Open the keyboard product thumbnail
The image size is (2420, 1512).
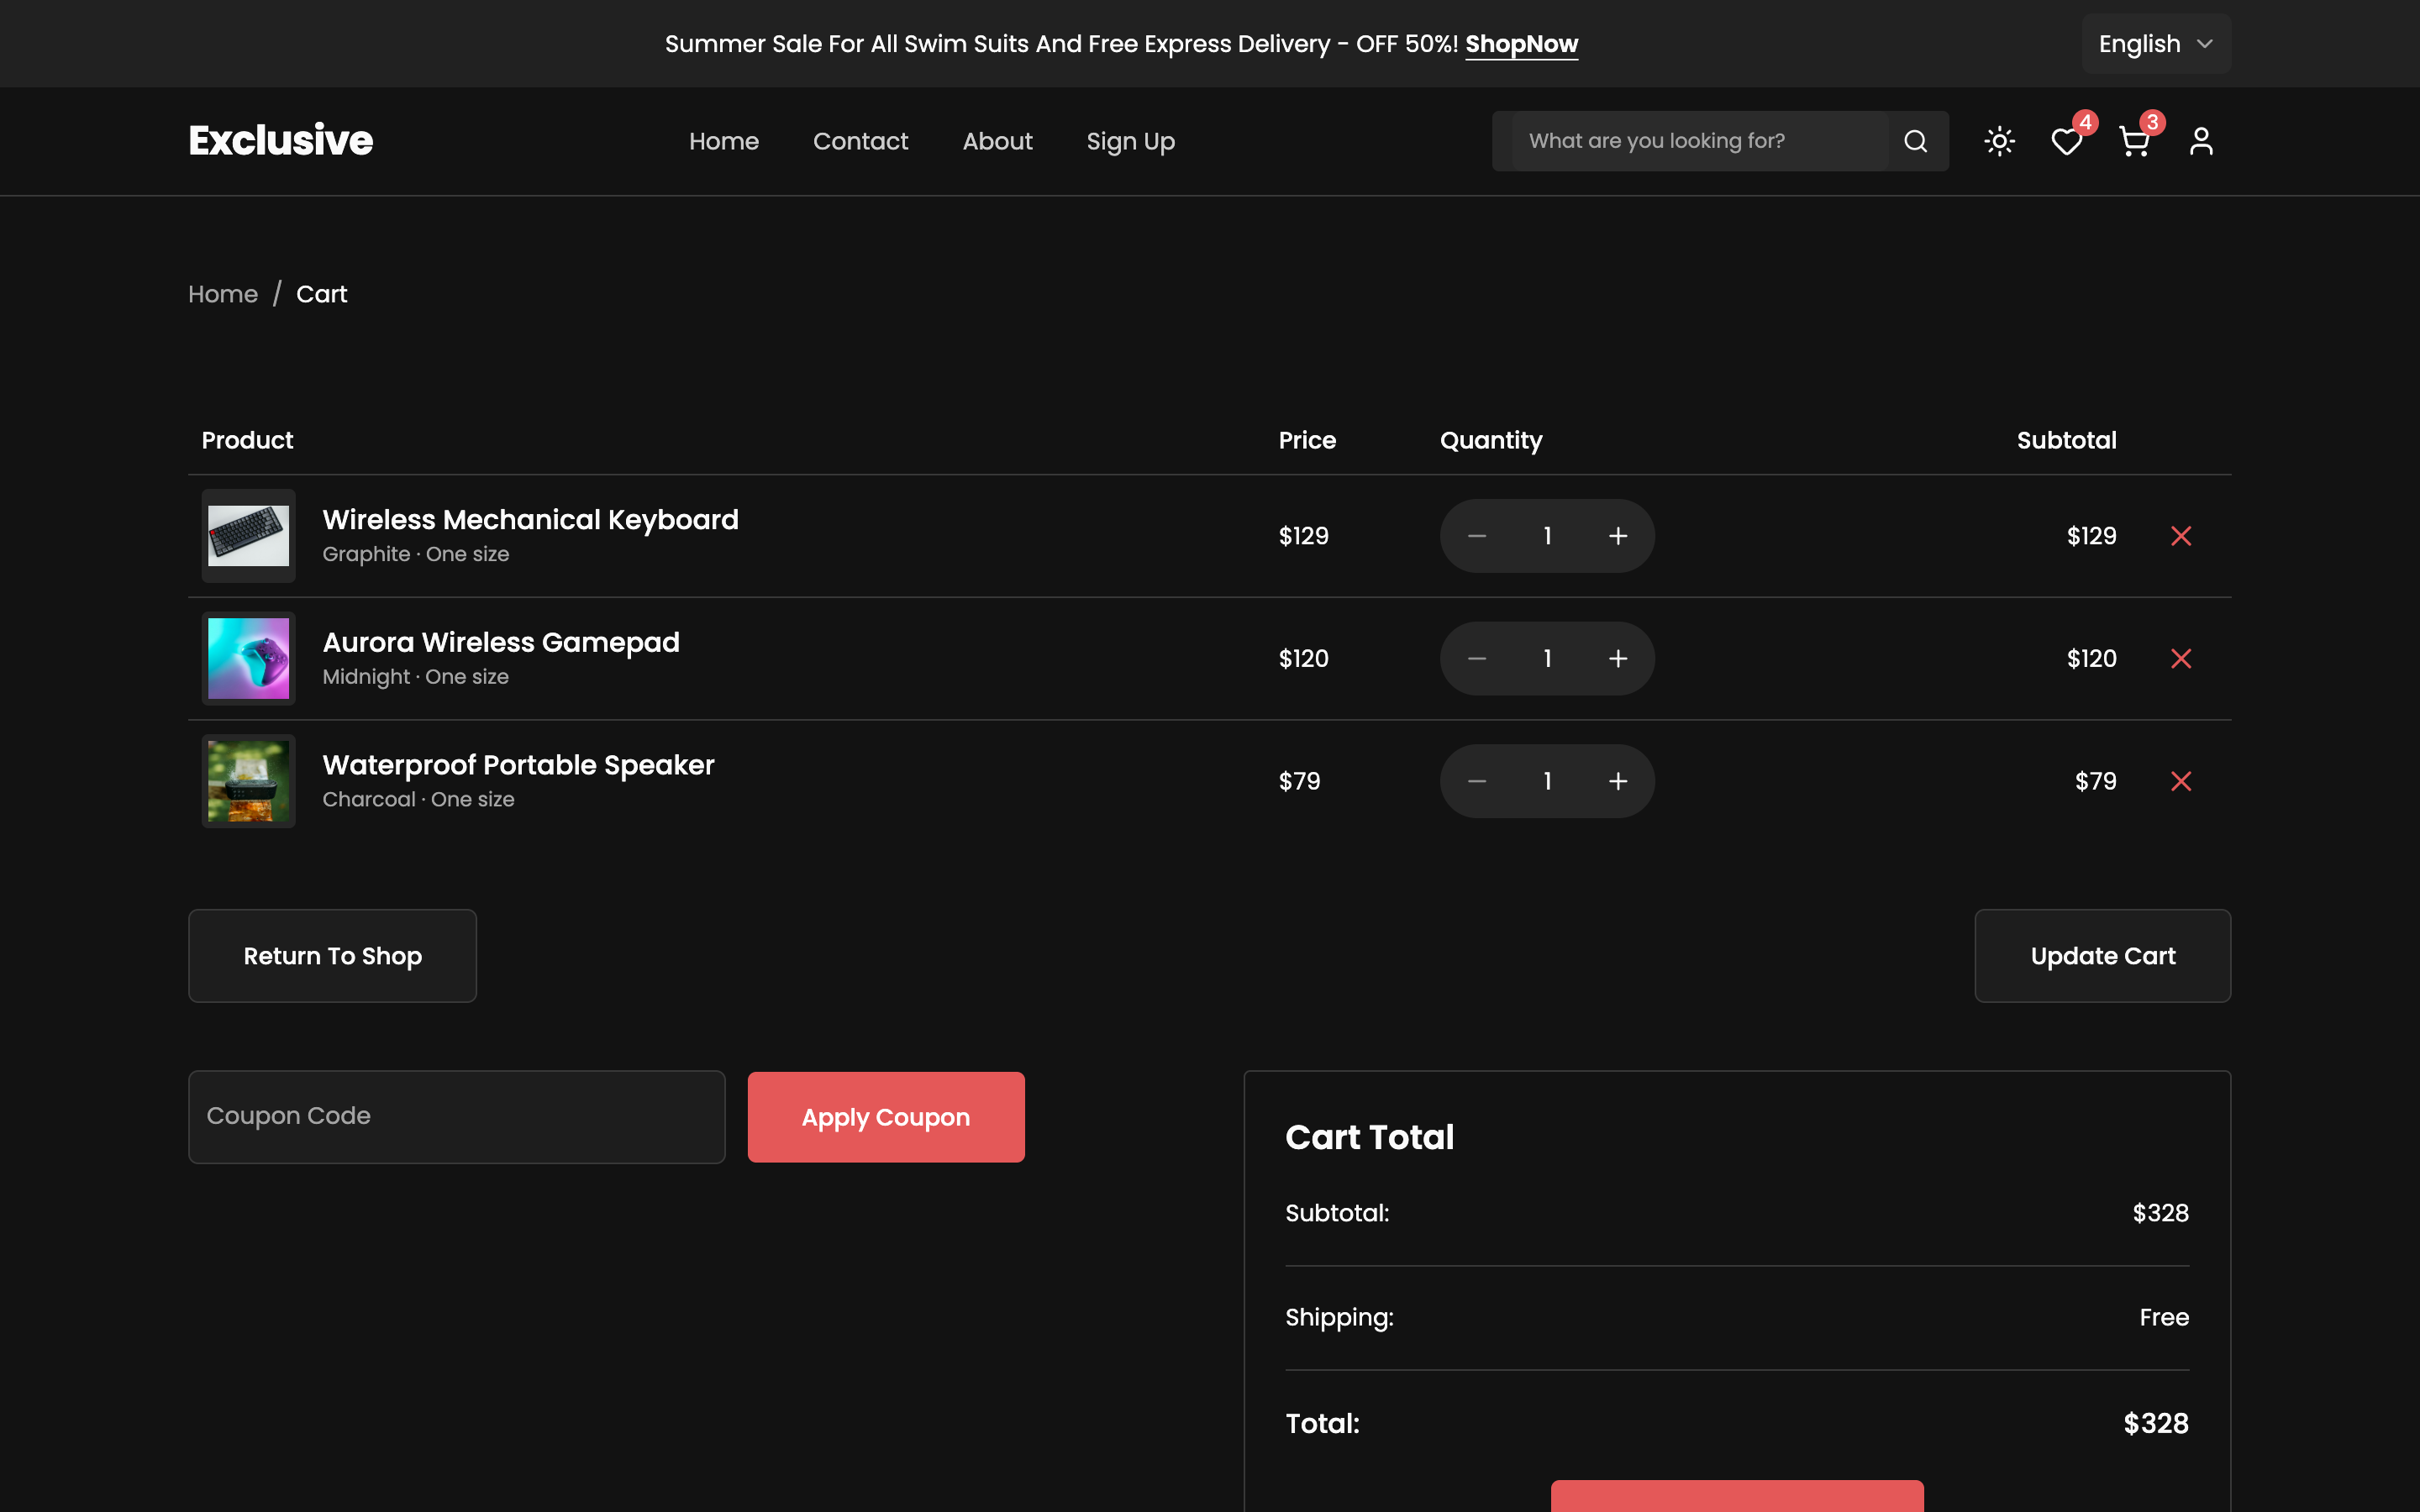248,536
